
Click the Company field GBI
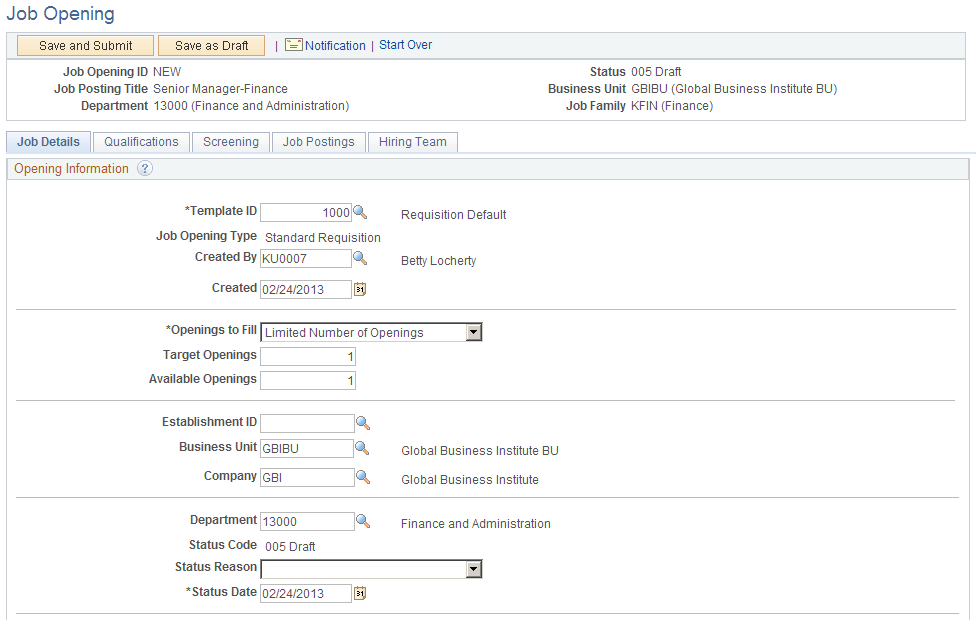(307, 477)
